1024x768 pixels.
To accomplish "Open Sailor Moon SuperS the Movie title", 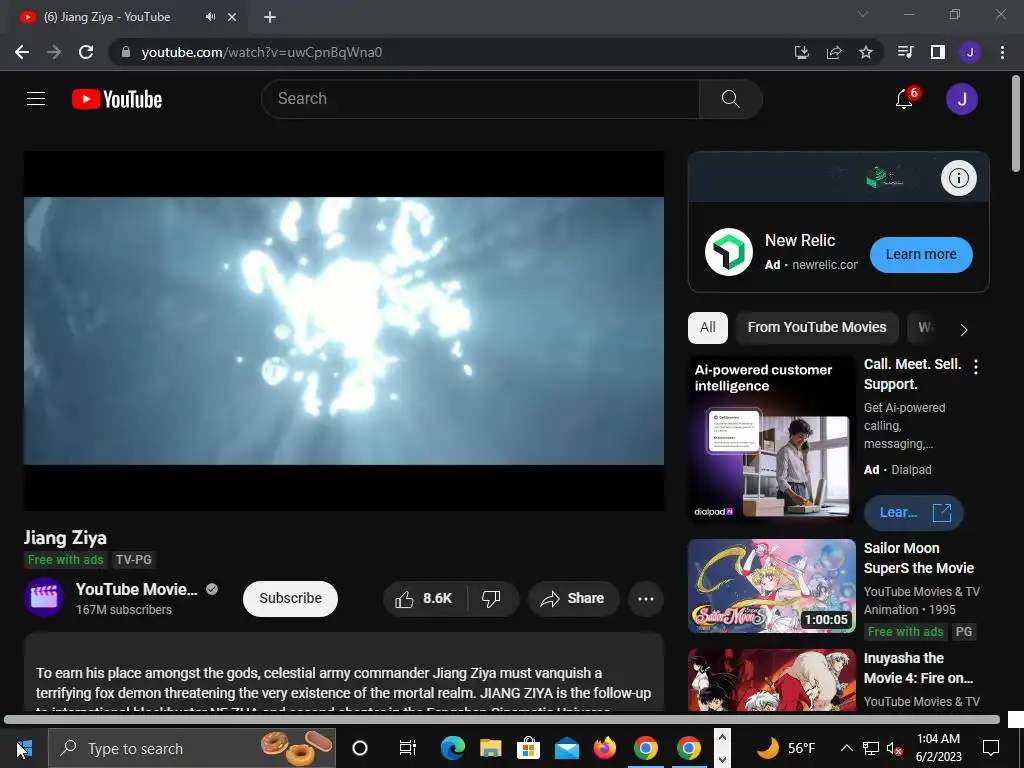I will click(918, 558).
